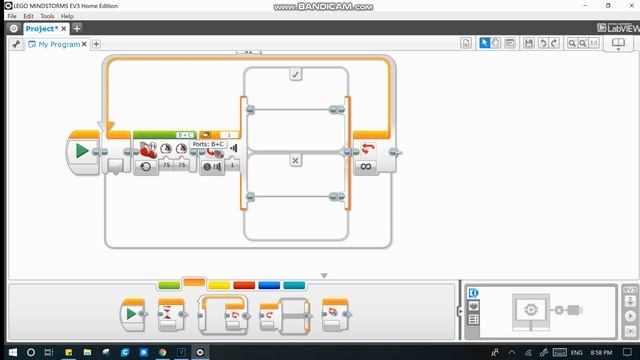Switch to Project* tab
The width and height of the screenshot is (640, 360).
42,29
